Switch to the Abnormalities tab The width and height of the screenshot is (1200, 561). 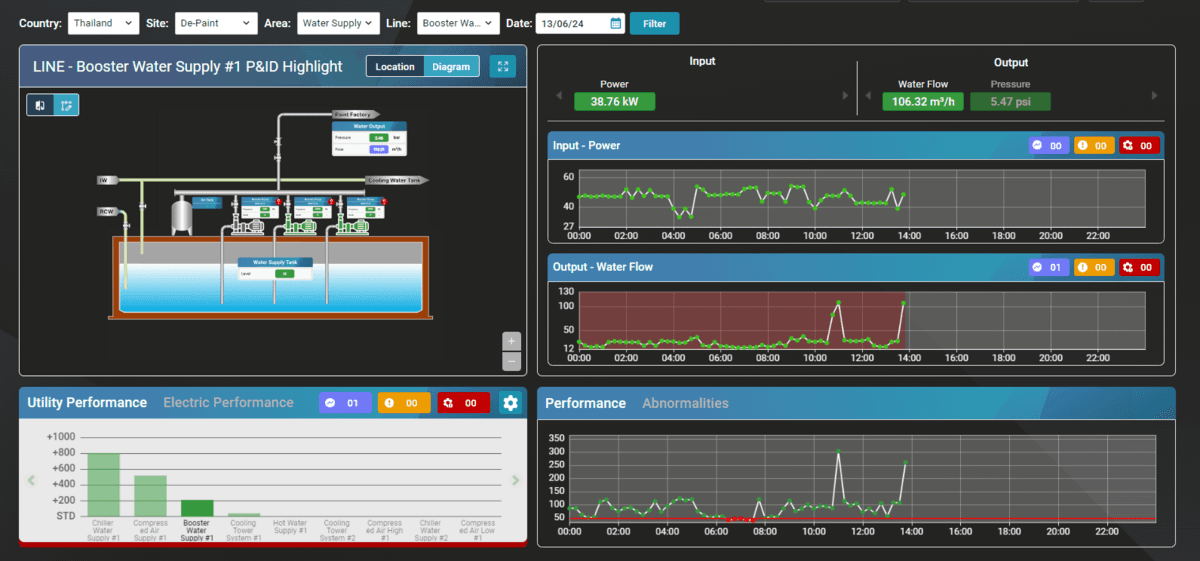coord(685,404)
